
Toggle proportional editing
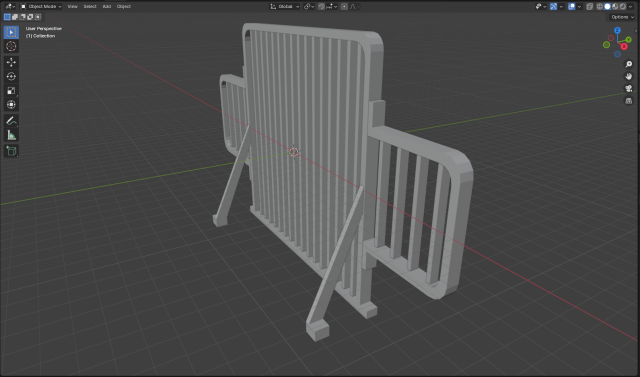pyautogui.click(x=344, y=7)
